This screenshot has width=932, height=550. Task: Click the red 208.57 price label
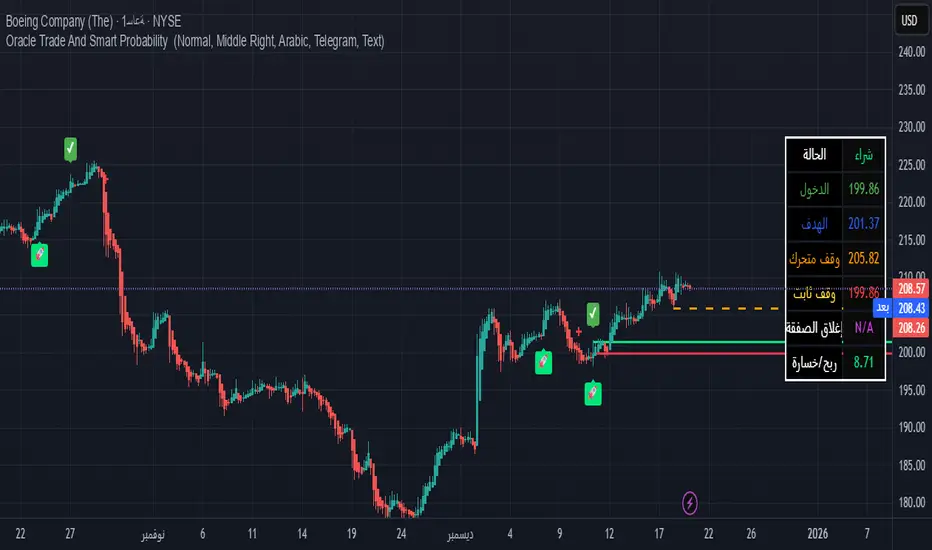911,288
